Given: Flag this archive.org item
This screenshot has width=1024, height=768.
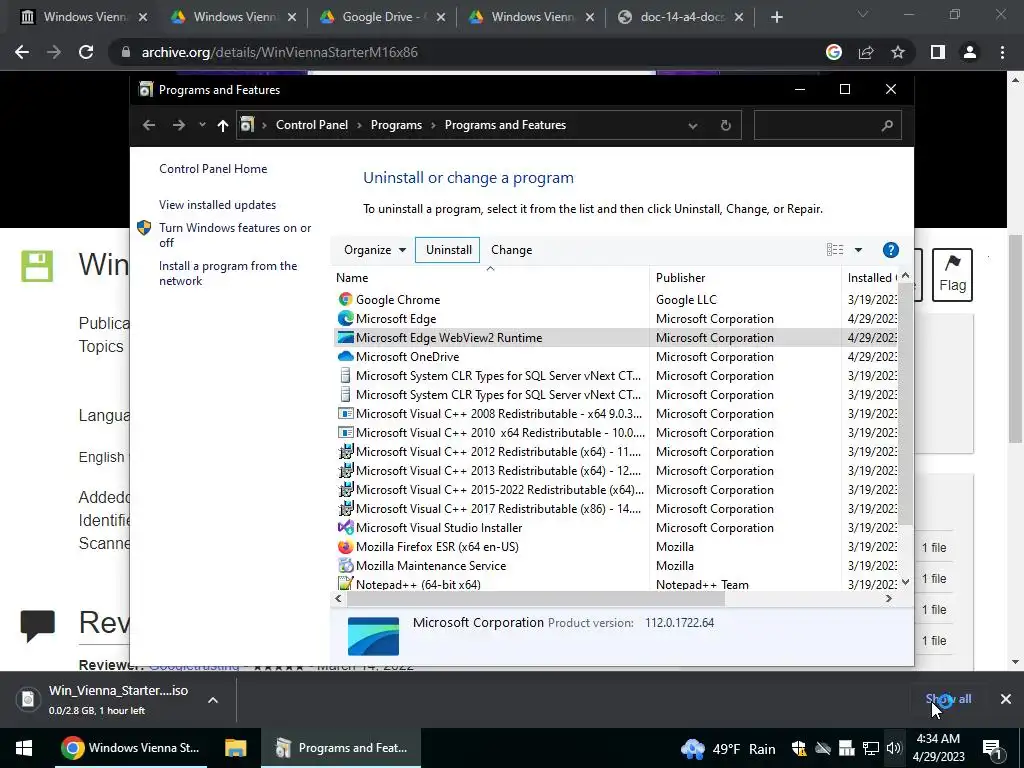Looking at the screenshot, I should [952, 275].
